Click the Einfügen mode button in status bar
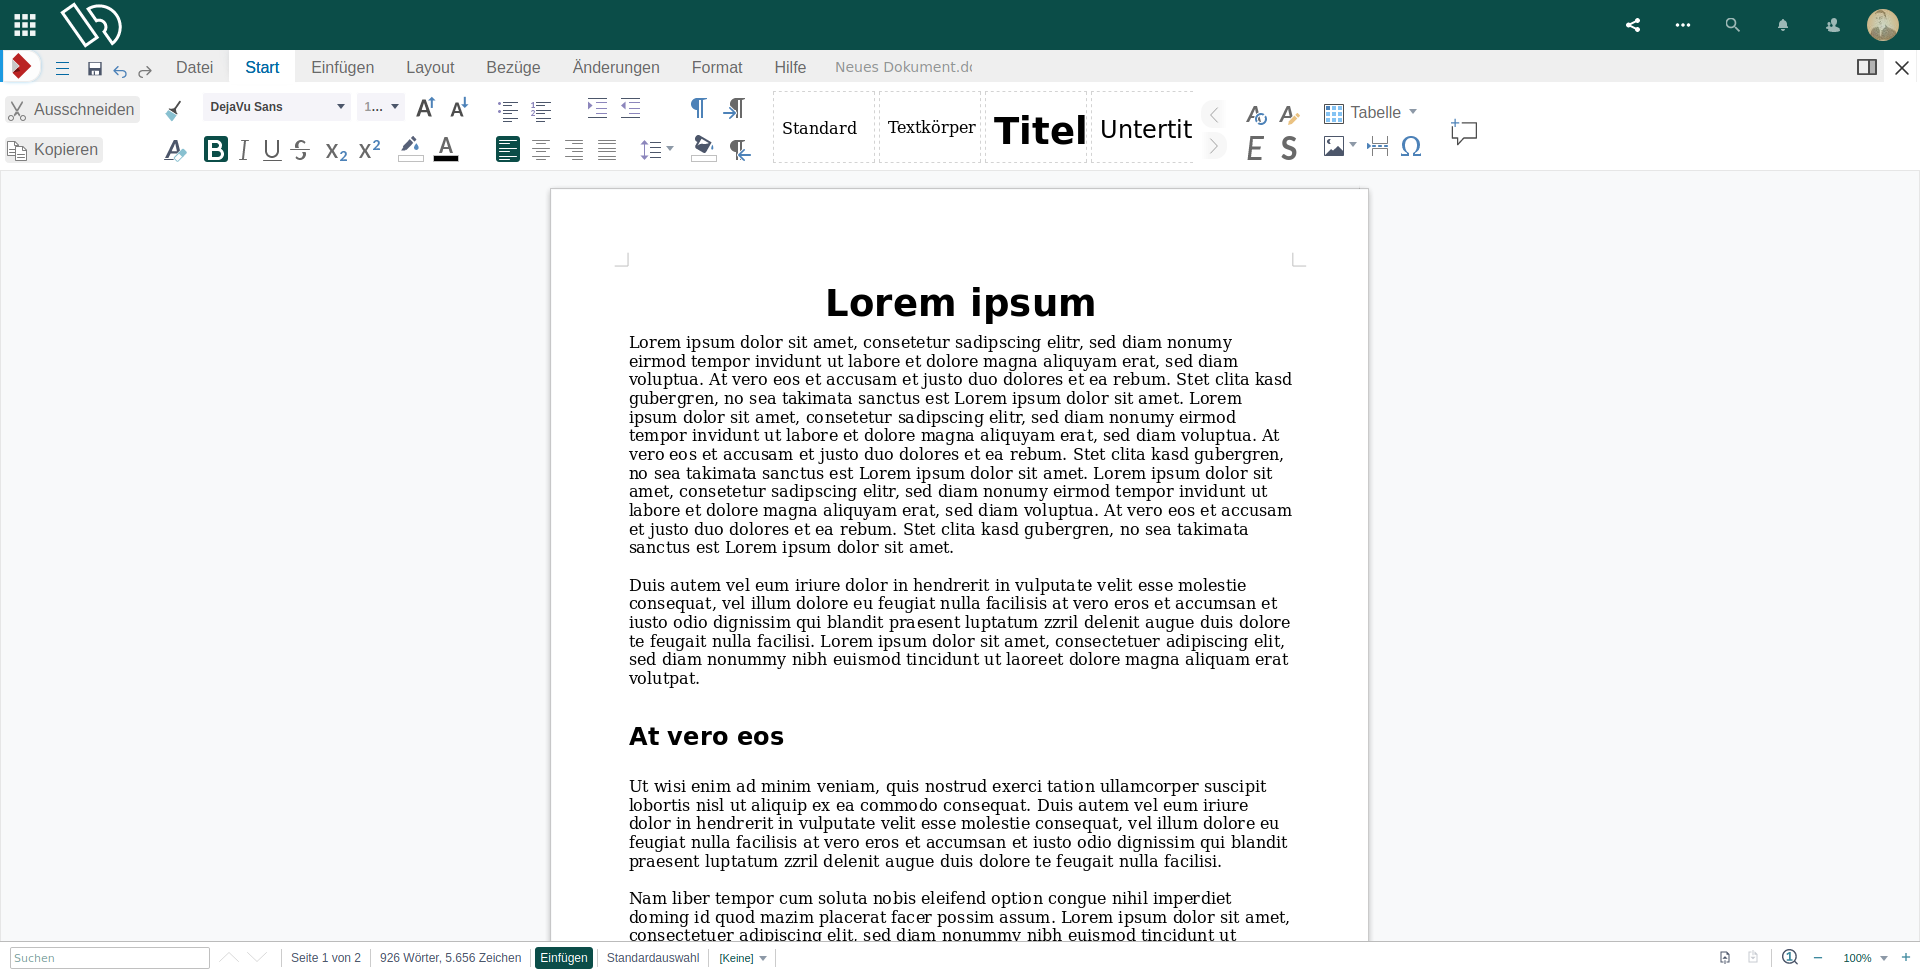Viewport: 1920px width, 975px height. coord(564,958)
